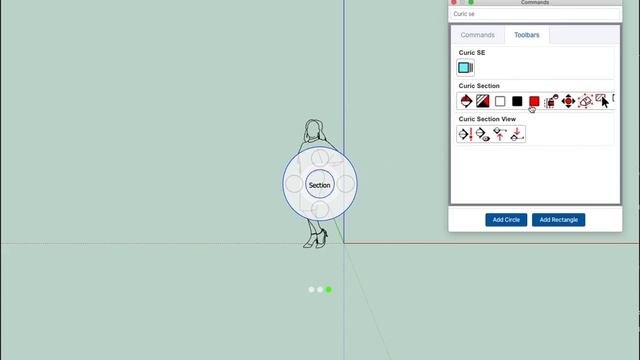The width and height of the screenshot is (640, 360).
Task: Click section view down-arrow icon
Action: (x=517, y=134)
